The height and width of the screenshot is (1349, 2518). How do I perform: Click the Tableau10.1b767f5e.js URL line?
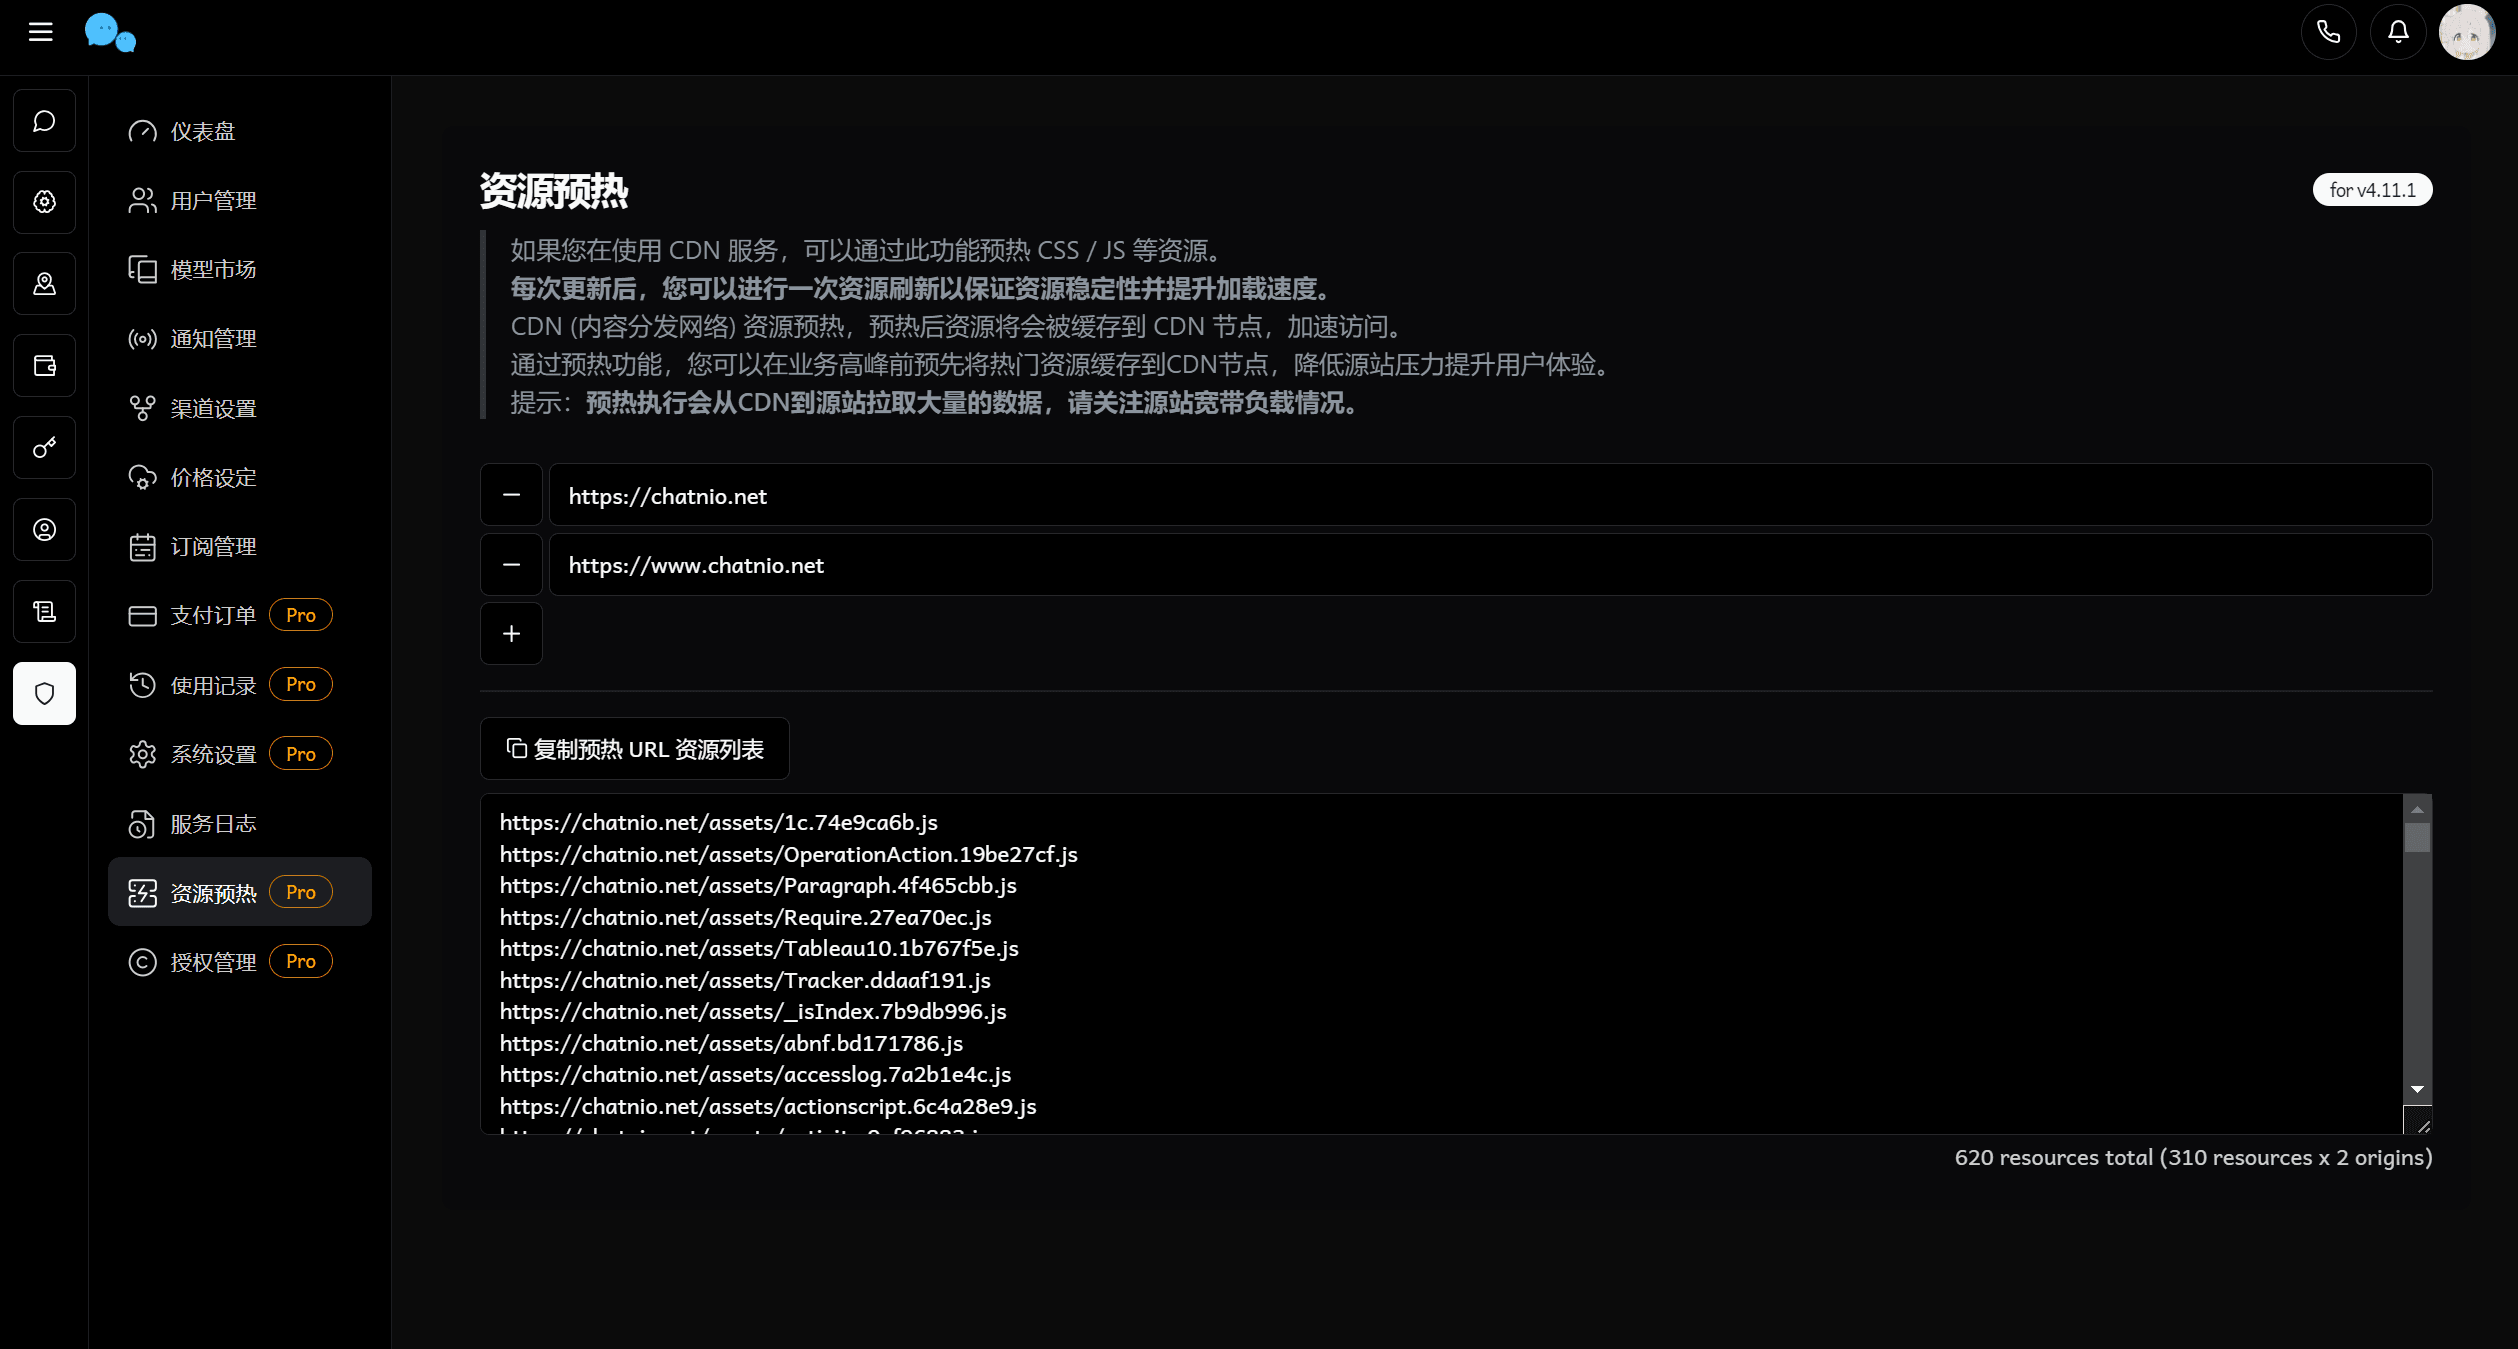click(x=759, y=948)
